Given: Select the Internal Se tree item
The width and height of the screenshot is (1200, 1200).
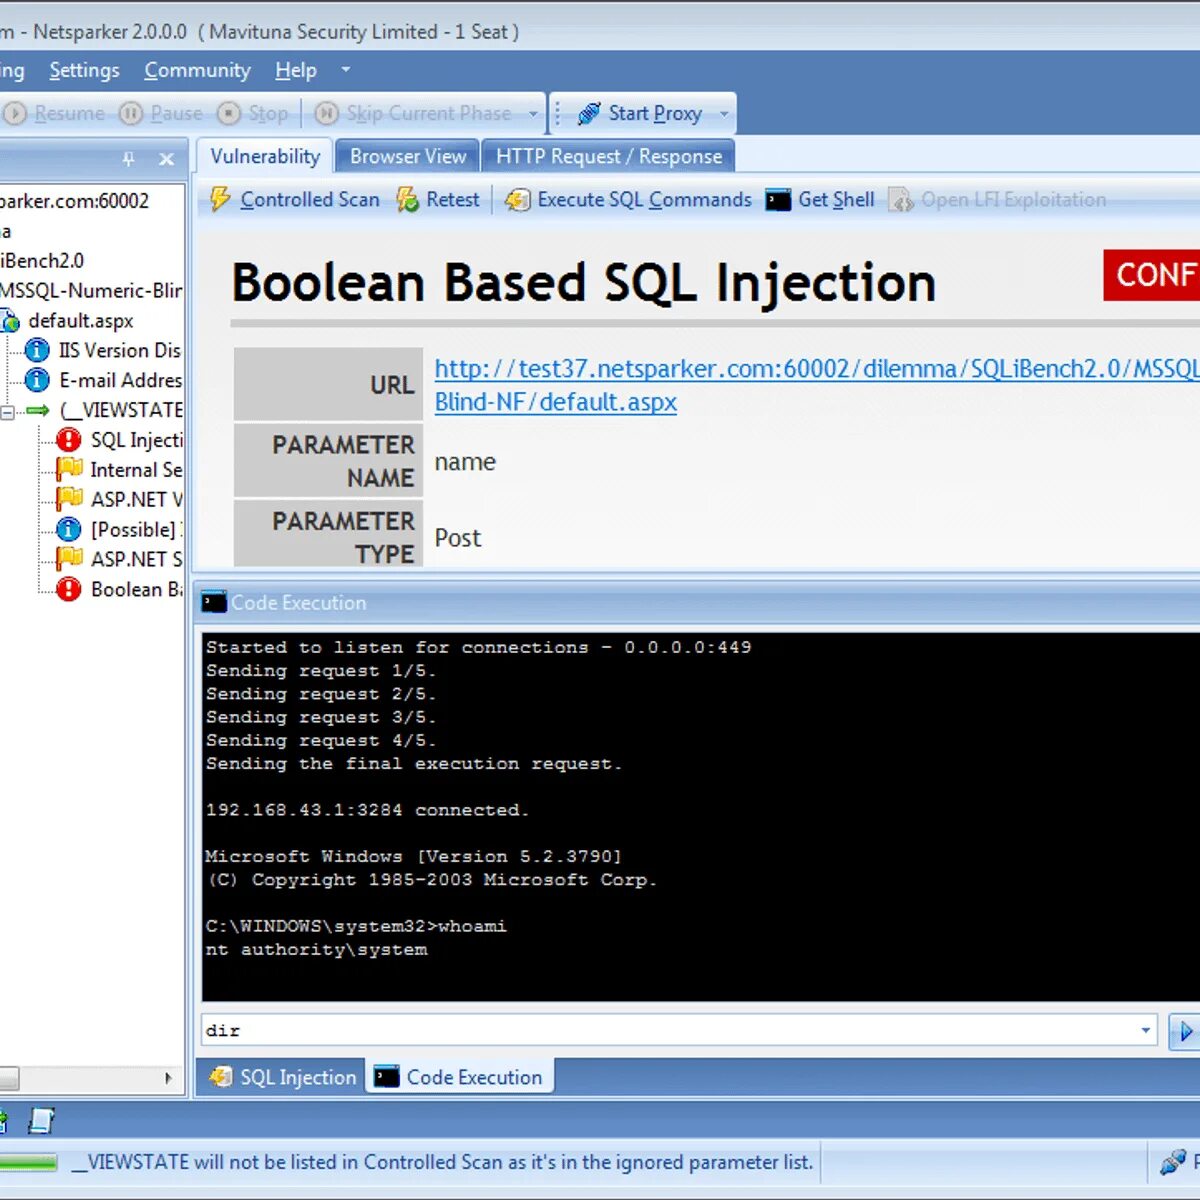Looking at the screenshot, I should [x=136, y=469].
